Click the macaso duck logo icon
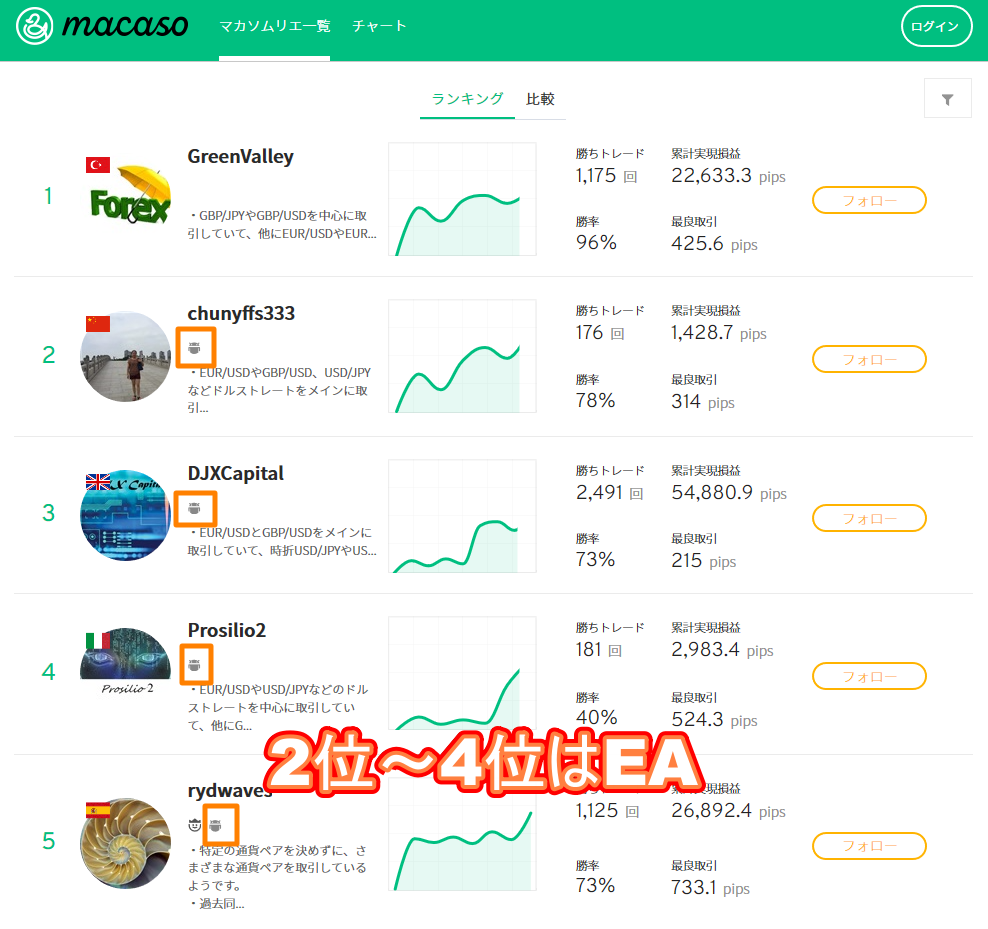The width and height of the screenshot is (988, 929). (35, 26)
